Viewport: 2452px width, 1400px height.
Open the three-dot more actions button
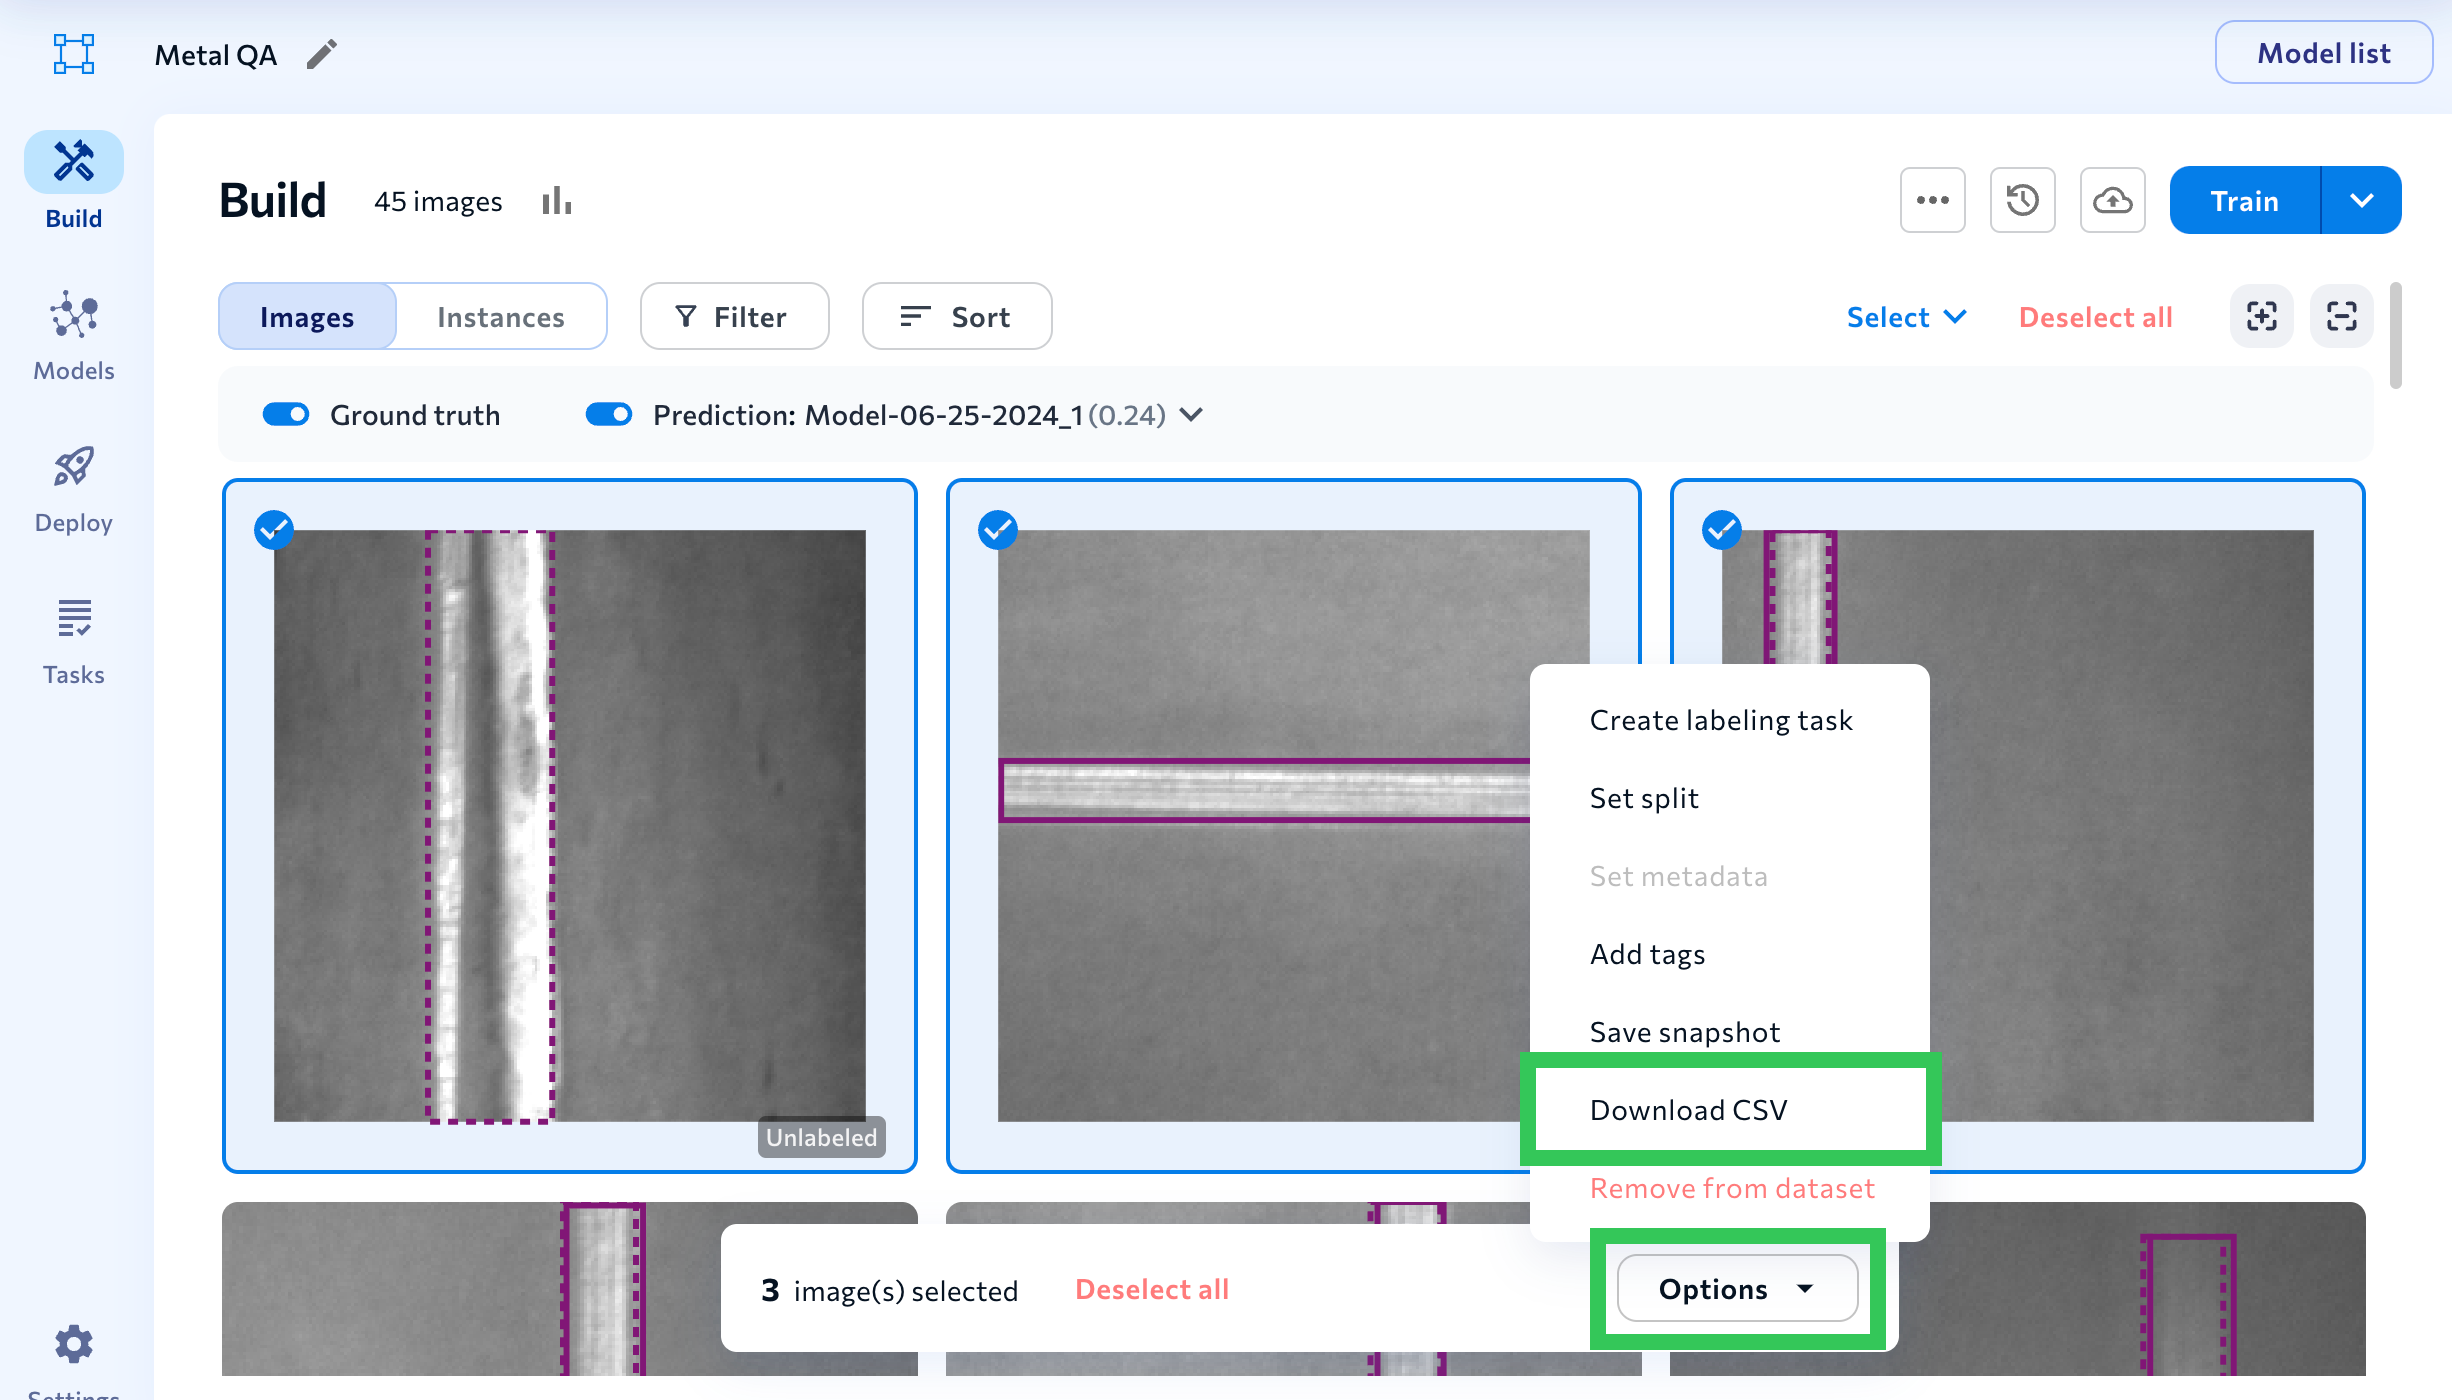(1933, 200)
